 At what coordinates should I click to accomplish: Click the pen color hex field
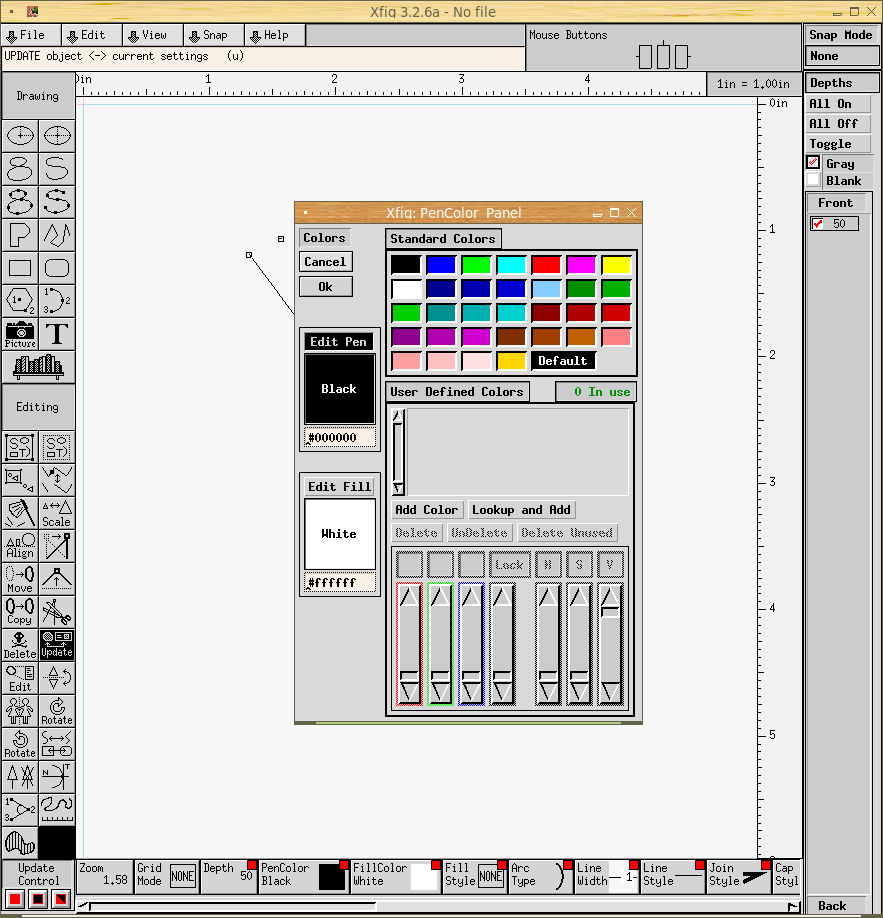[x=340, y=438]
